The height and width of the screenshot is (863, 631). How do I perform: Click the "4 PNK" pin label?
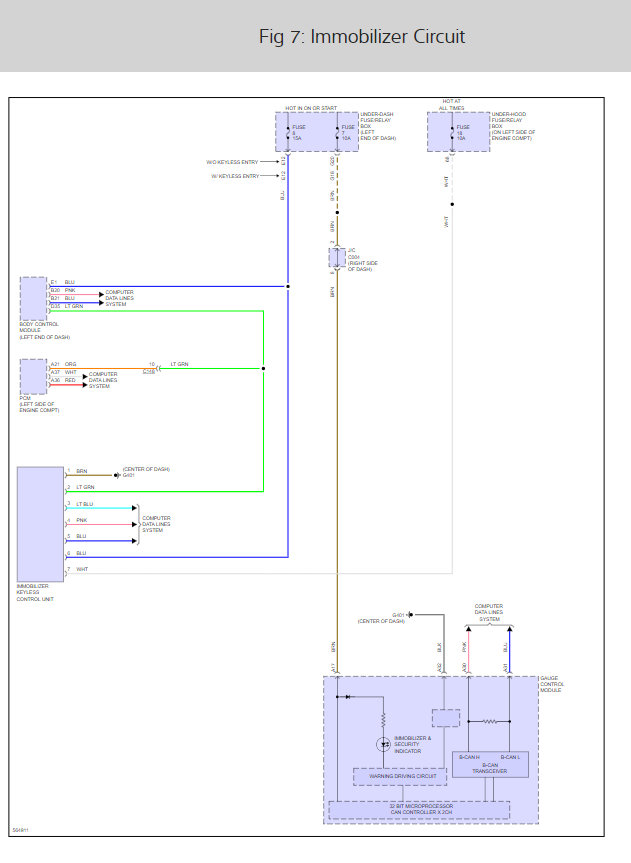tap(77, 520)
